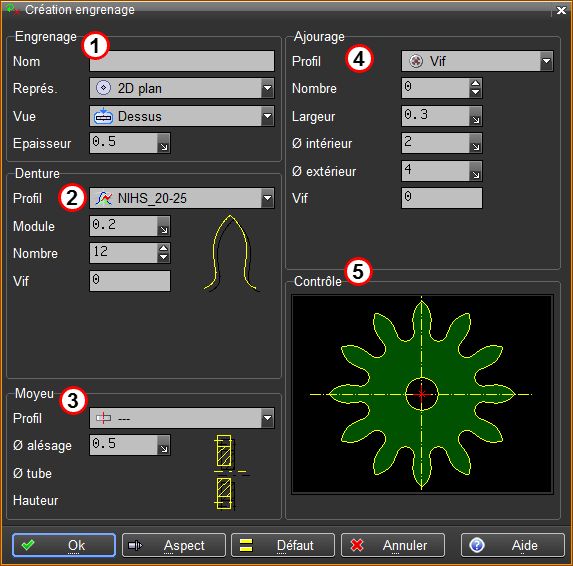Restore values with Défaut button
The width and height of the screenshot is (573, 566).
(283, 545)
